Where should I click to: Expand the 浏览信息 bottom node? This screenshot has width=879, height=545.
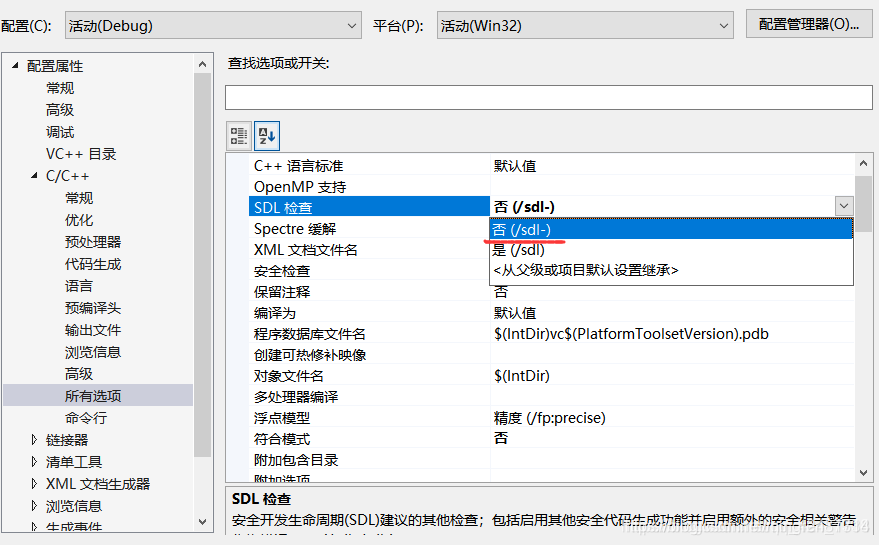(34, 506)
